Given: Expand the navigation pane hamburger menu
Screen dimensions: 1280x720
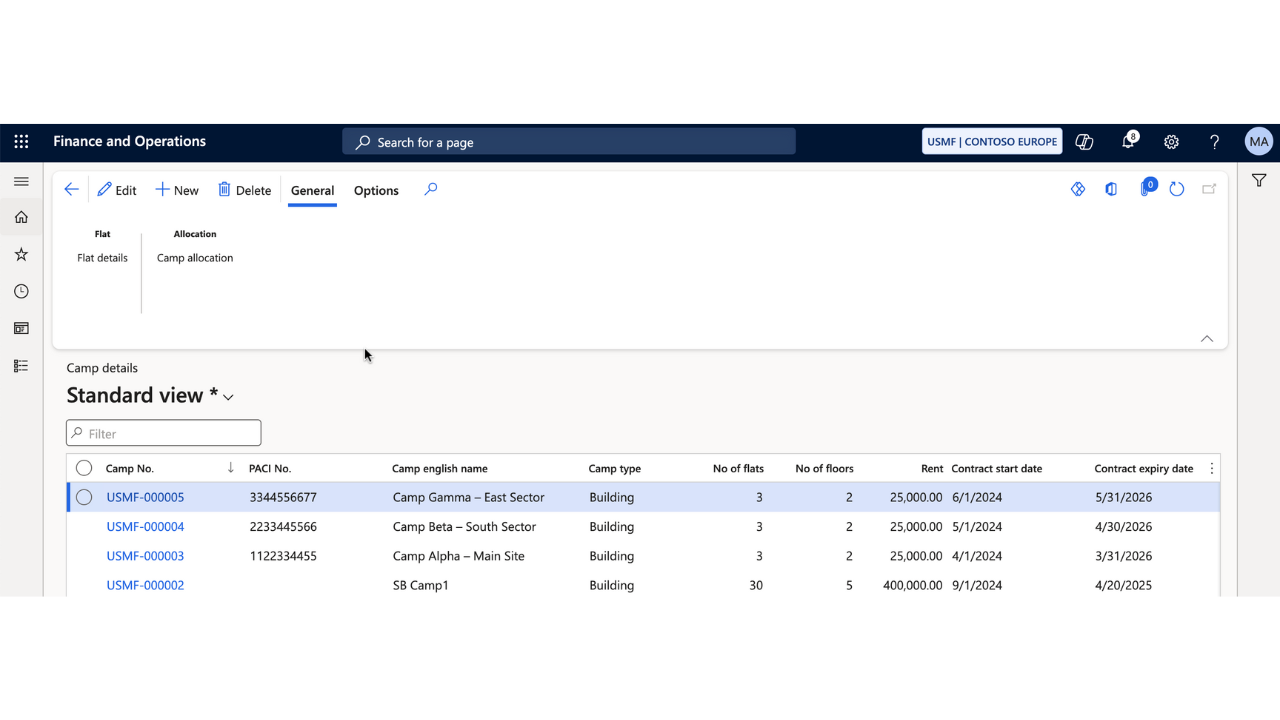Looking at the screenshot, I should [x=21, y=181].
